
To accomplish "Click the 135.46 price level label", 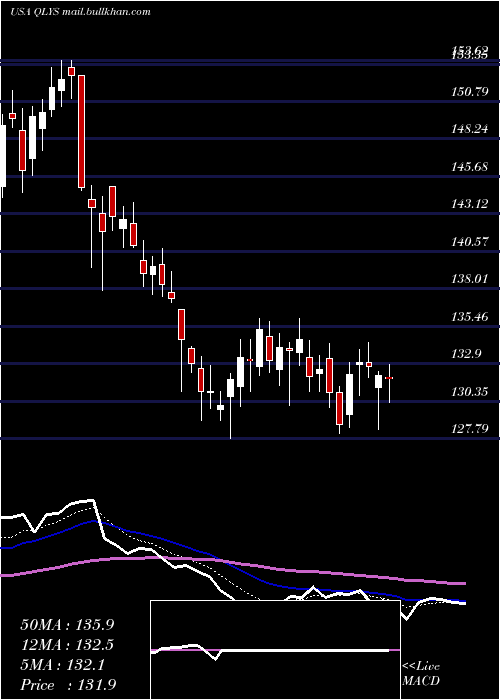I will [x=470, y=317].
